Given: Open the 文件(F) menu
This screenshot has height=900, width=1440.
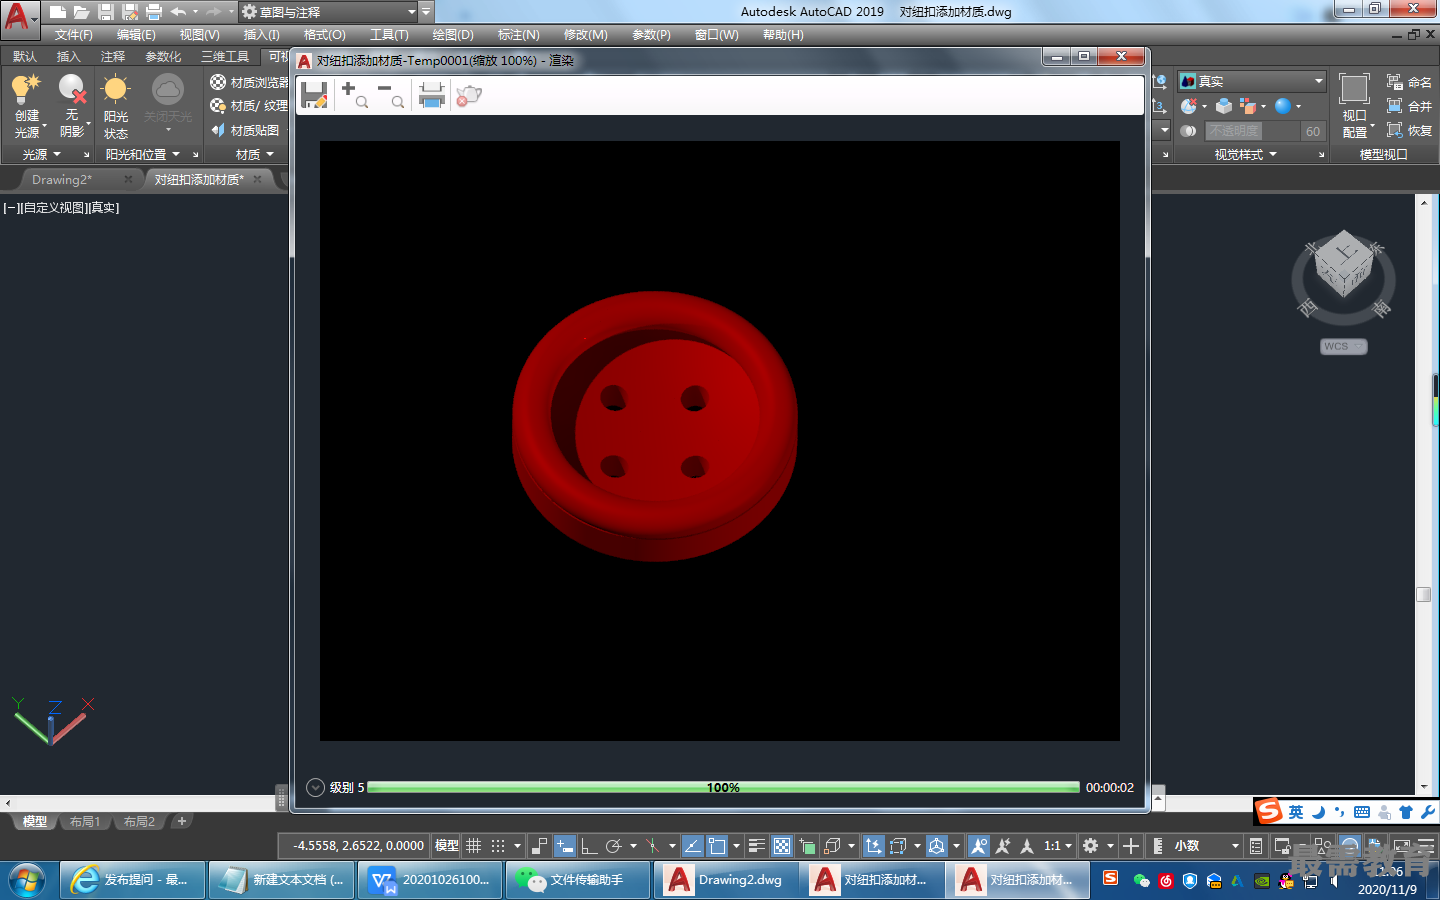Looking at the screenshot, I should tap(74, 34).
